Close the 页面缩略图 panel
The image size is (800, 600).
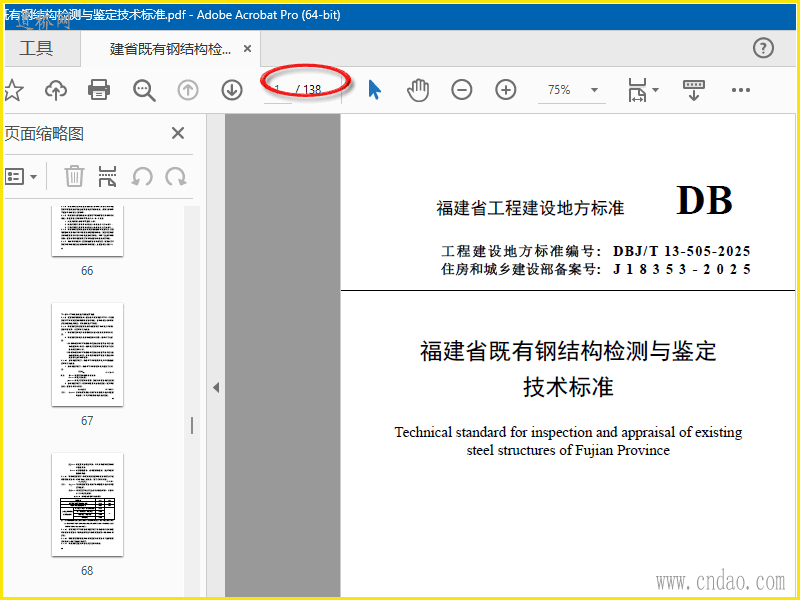178,133
